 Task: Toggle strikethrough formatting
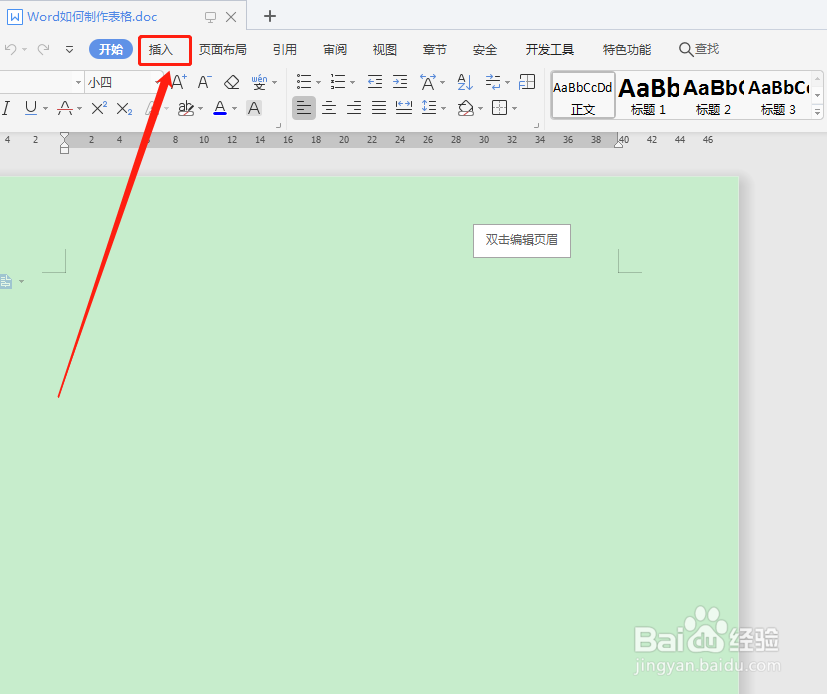tap(65, 108)
